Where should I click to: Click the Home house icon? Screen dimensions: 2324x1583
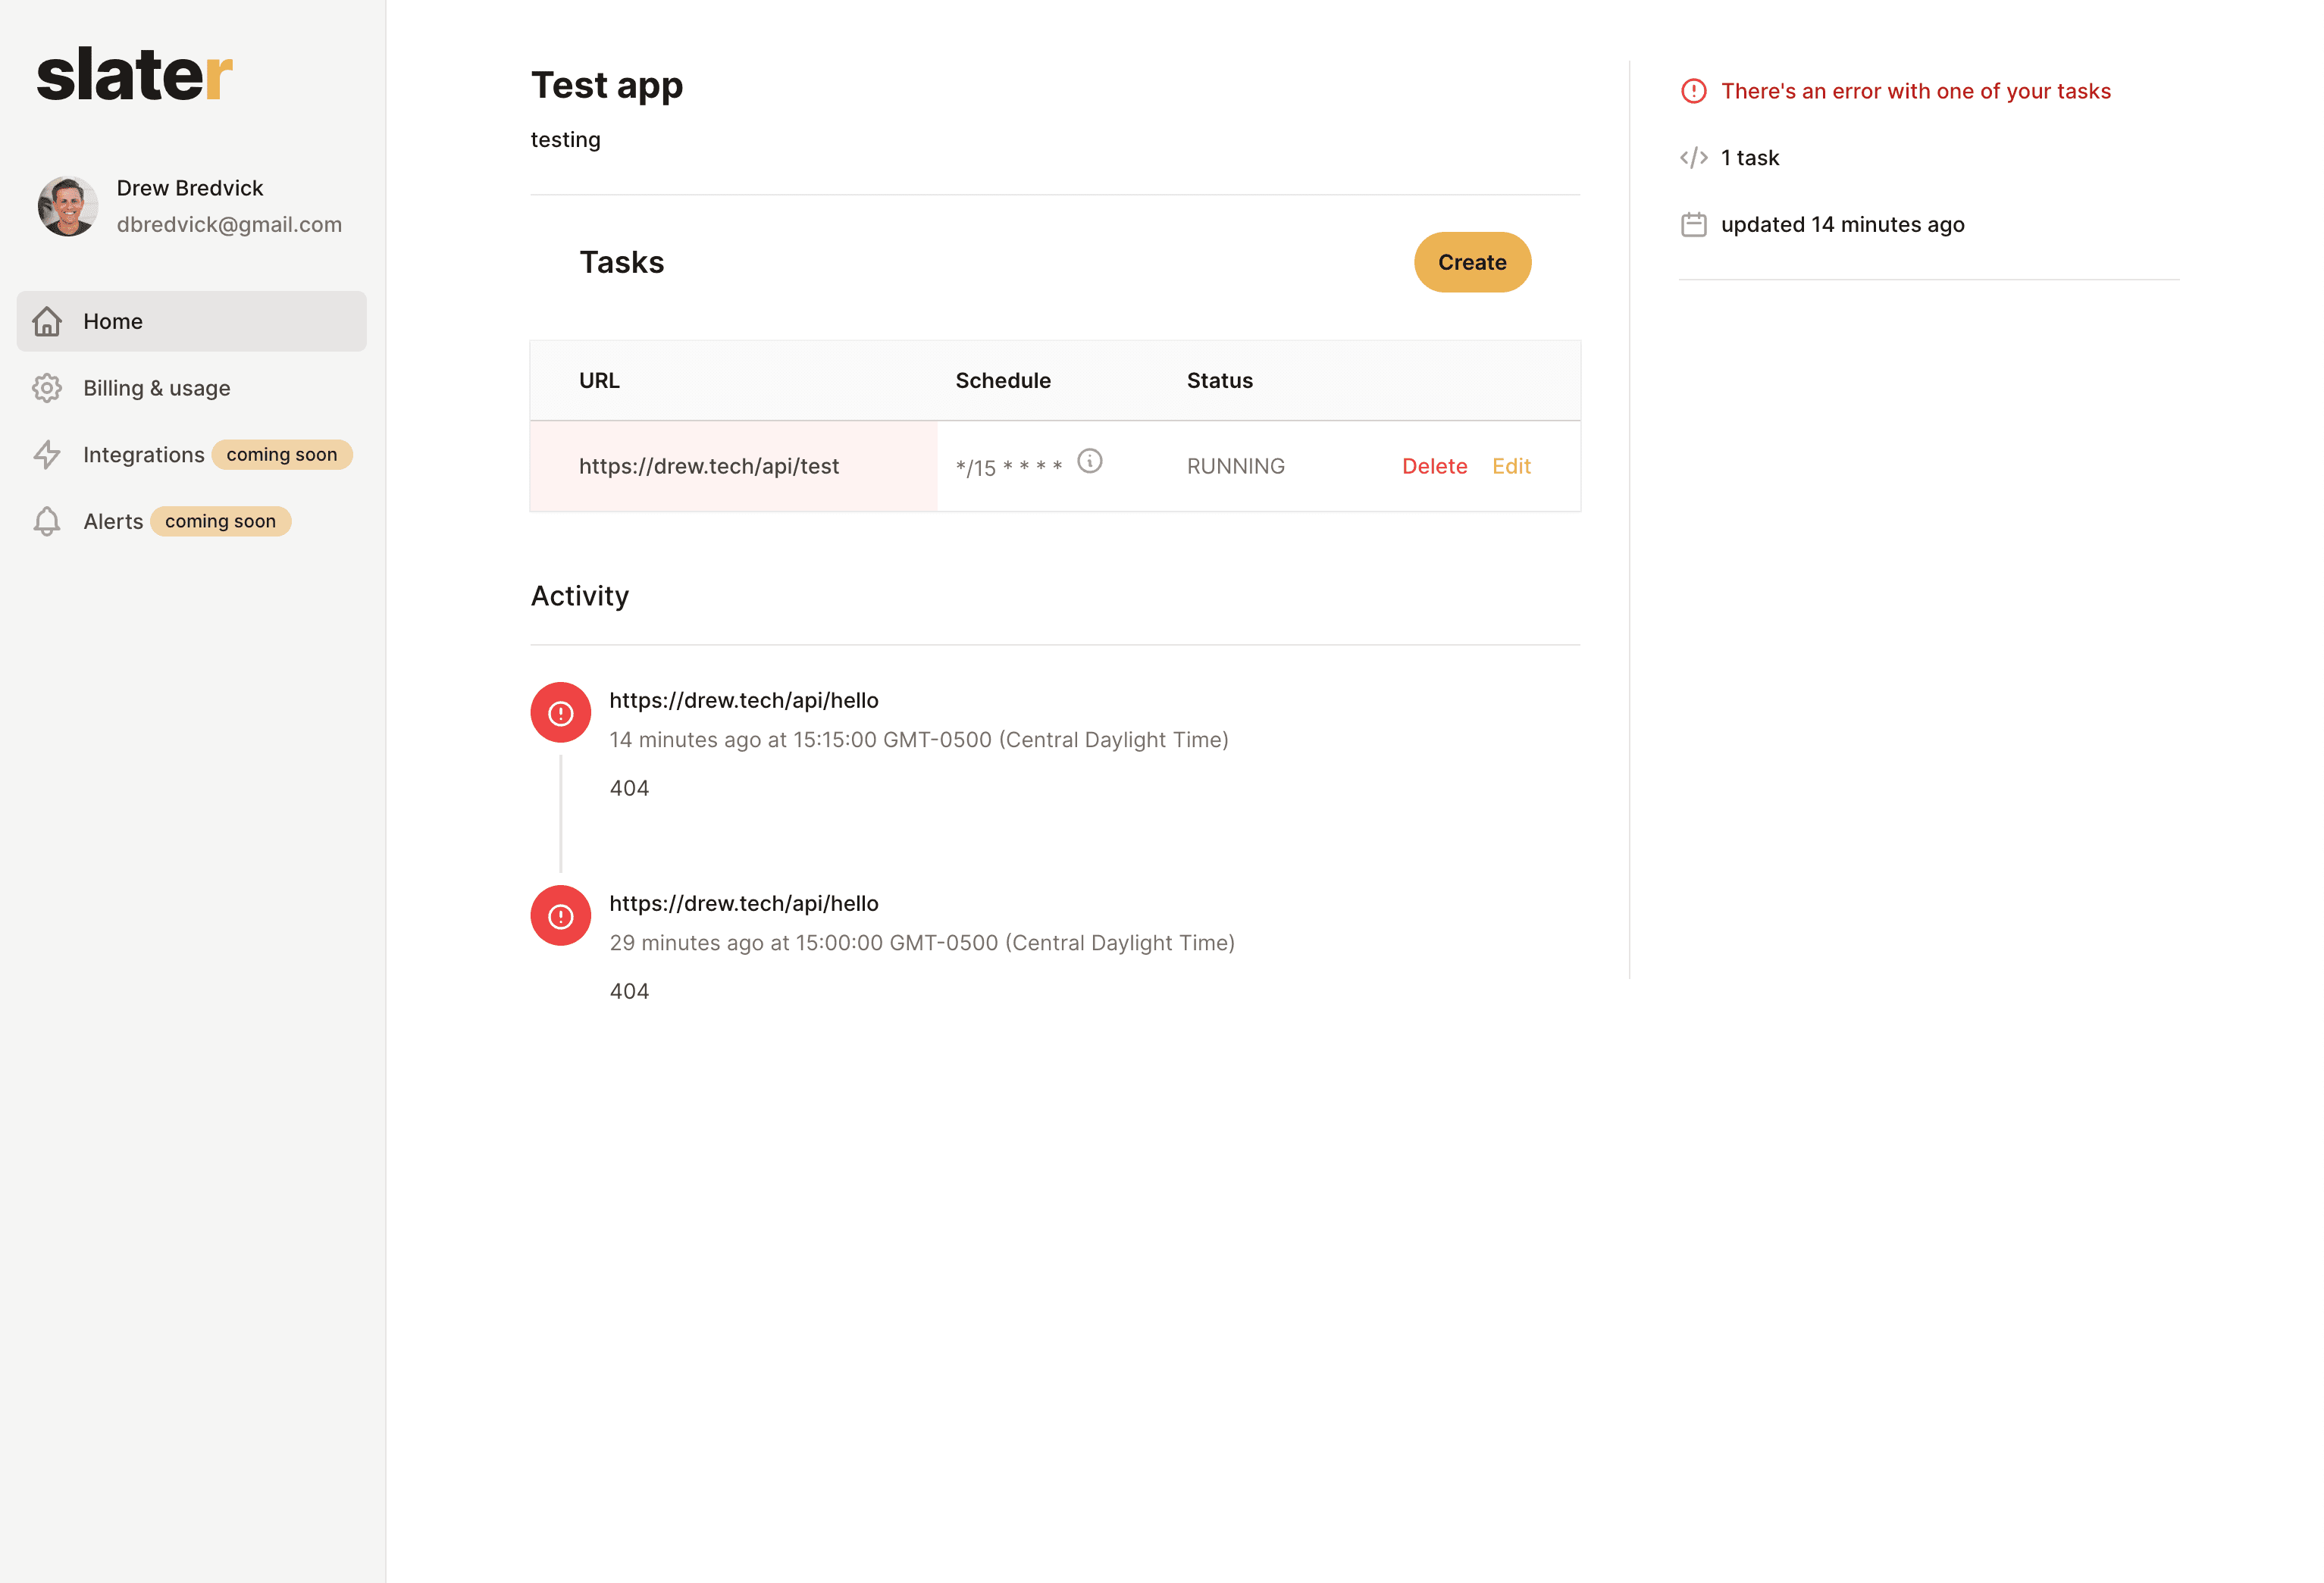[47, 321]
